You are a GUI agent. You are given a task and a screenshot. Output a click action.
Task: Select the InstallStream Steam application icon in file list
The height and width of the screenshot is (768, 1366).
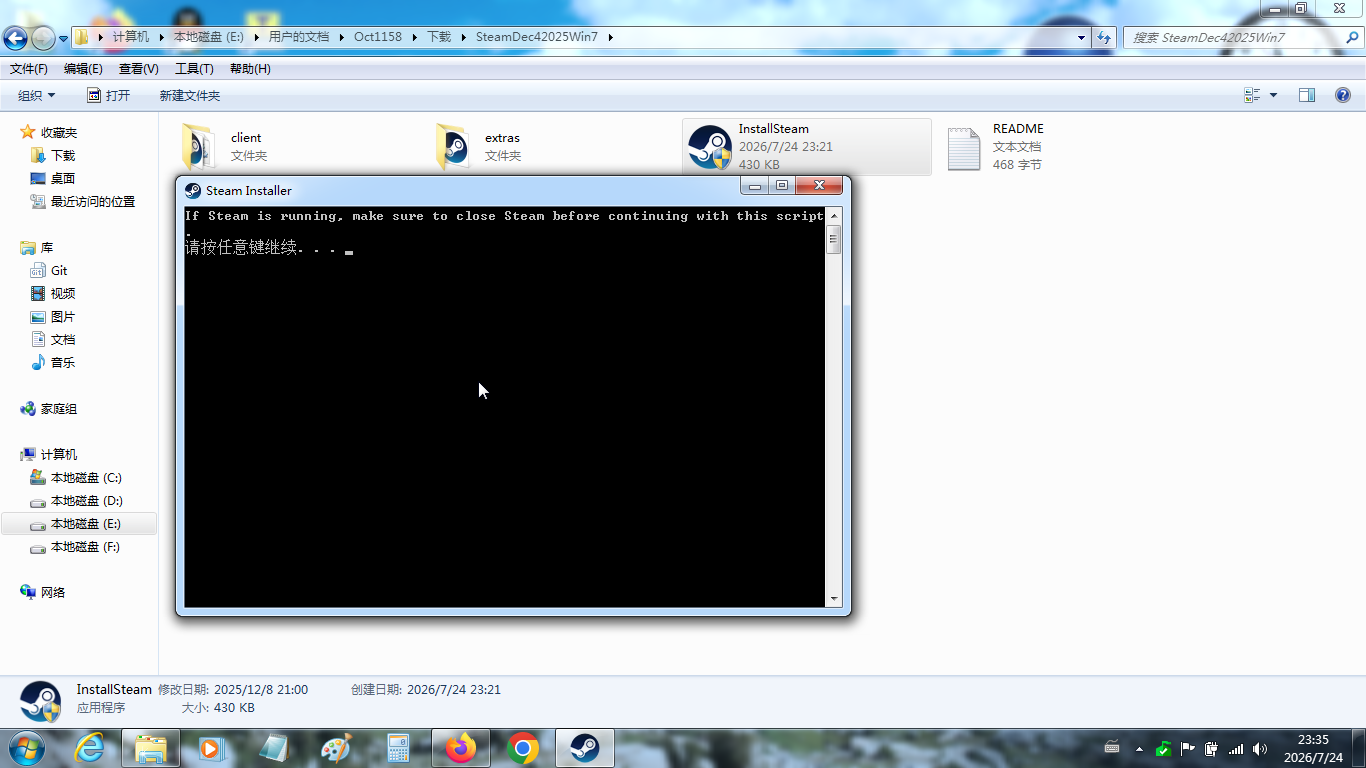click(710, 147)
